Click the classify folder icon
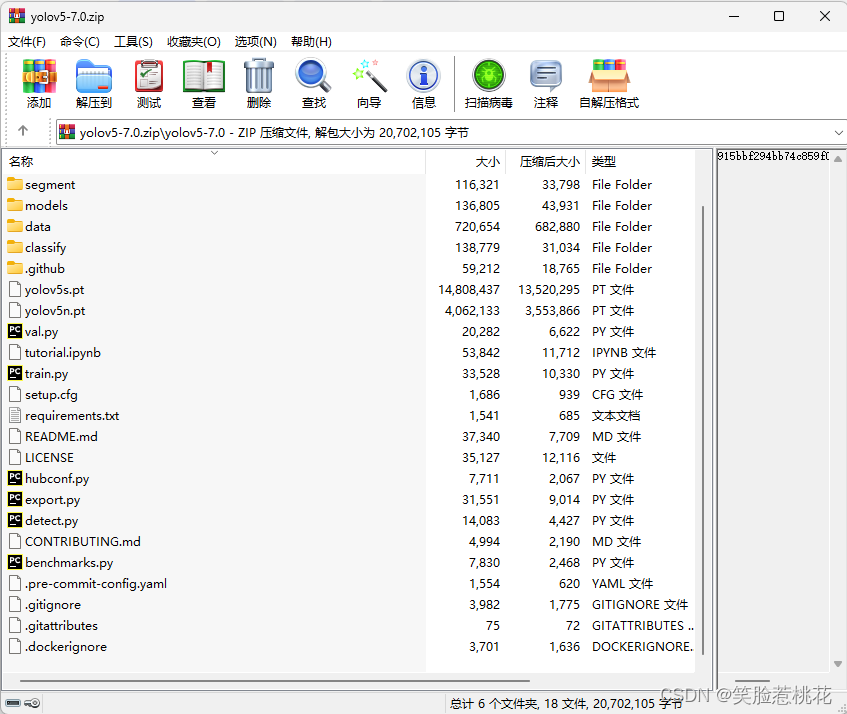847x714 pixels. click(x=15, y=247)
